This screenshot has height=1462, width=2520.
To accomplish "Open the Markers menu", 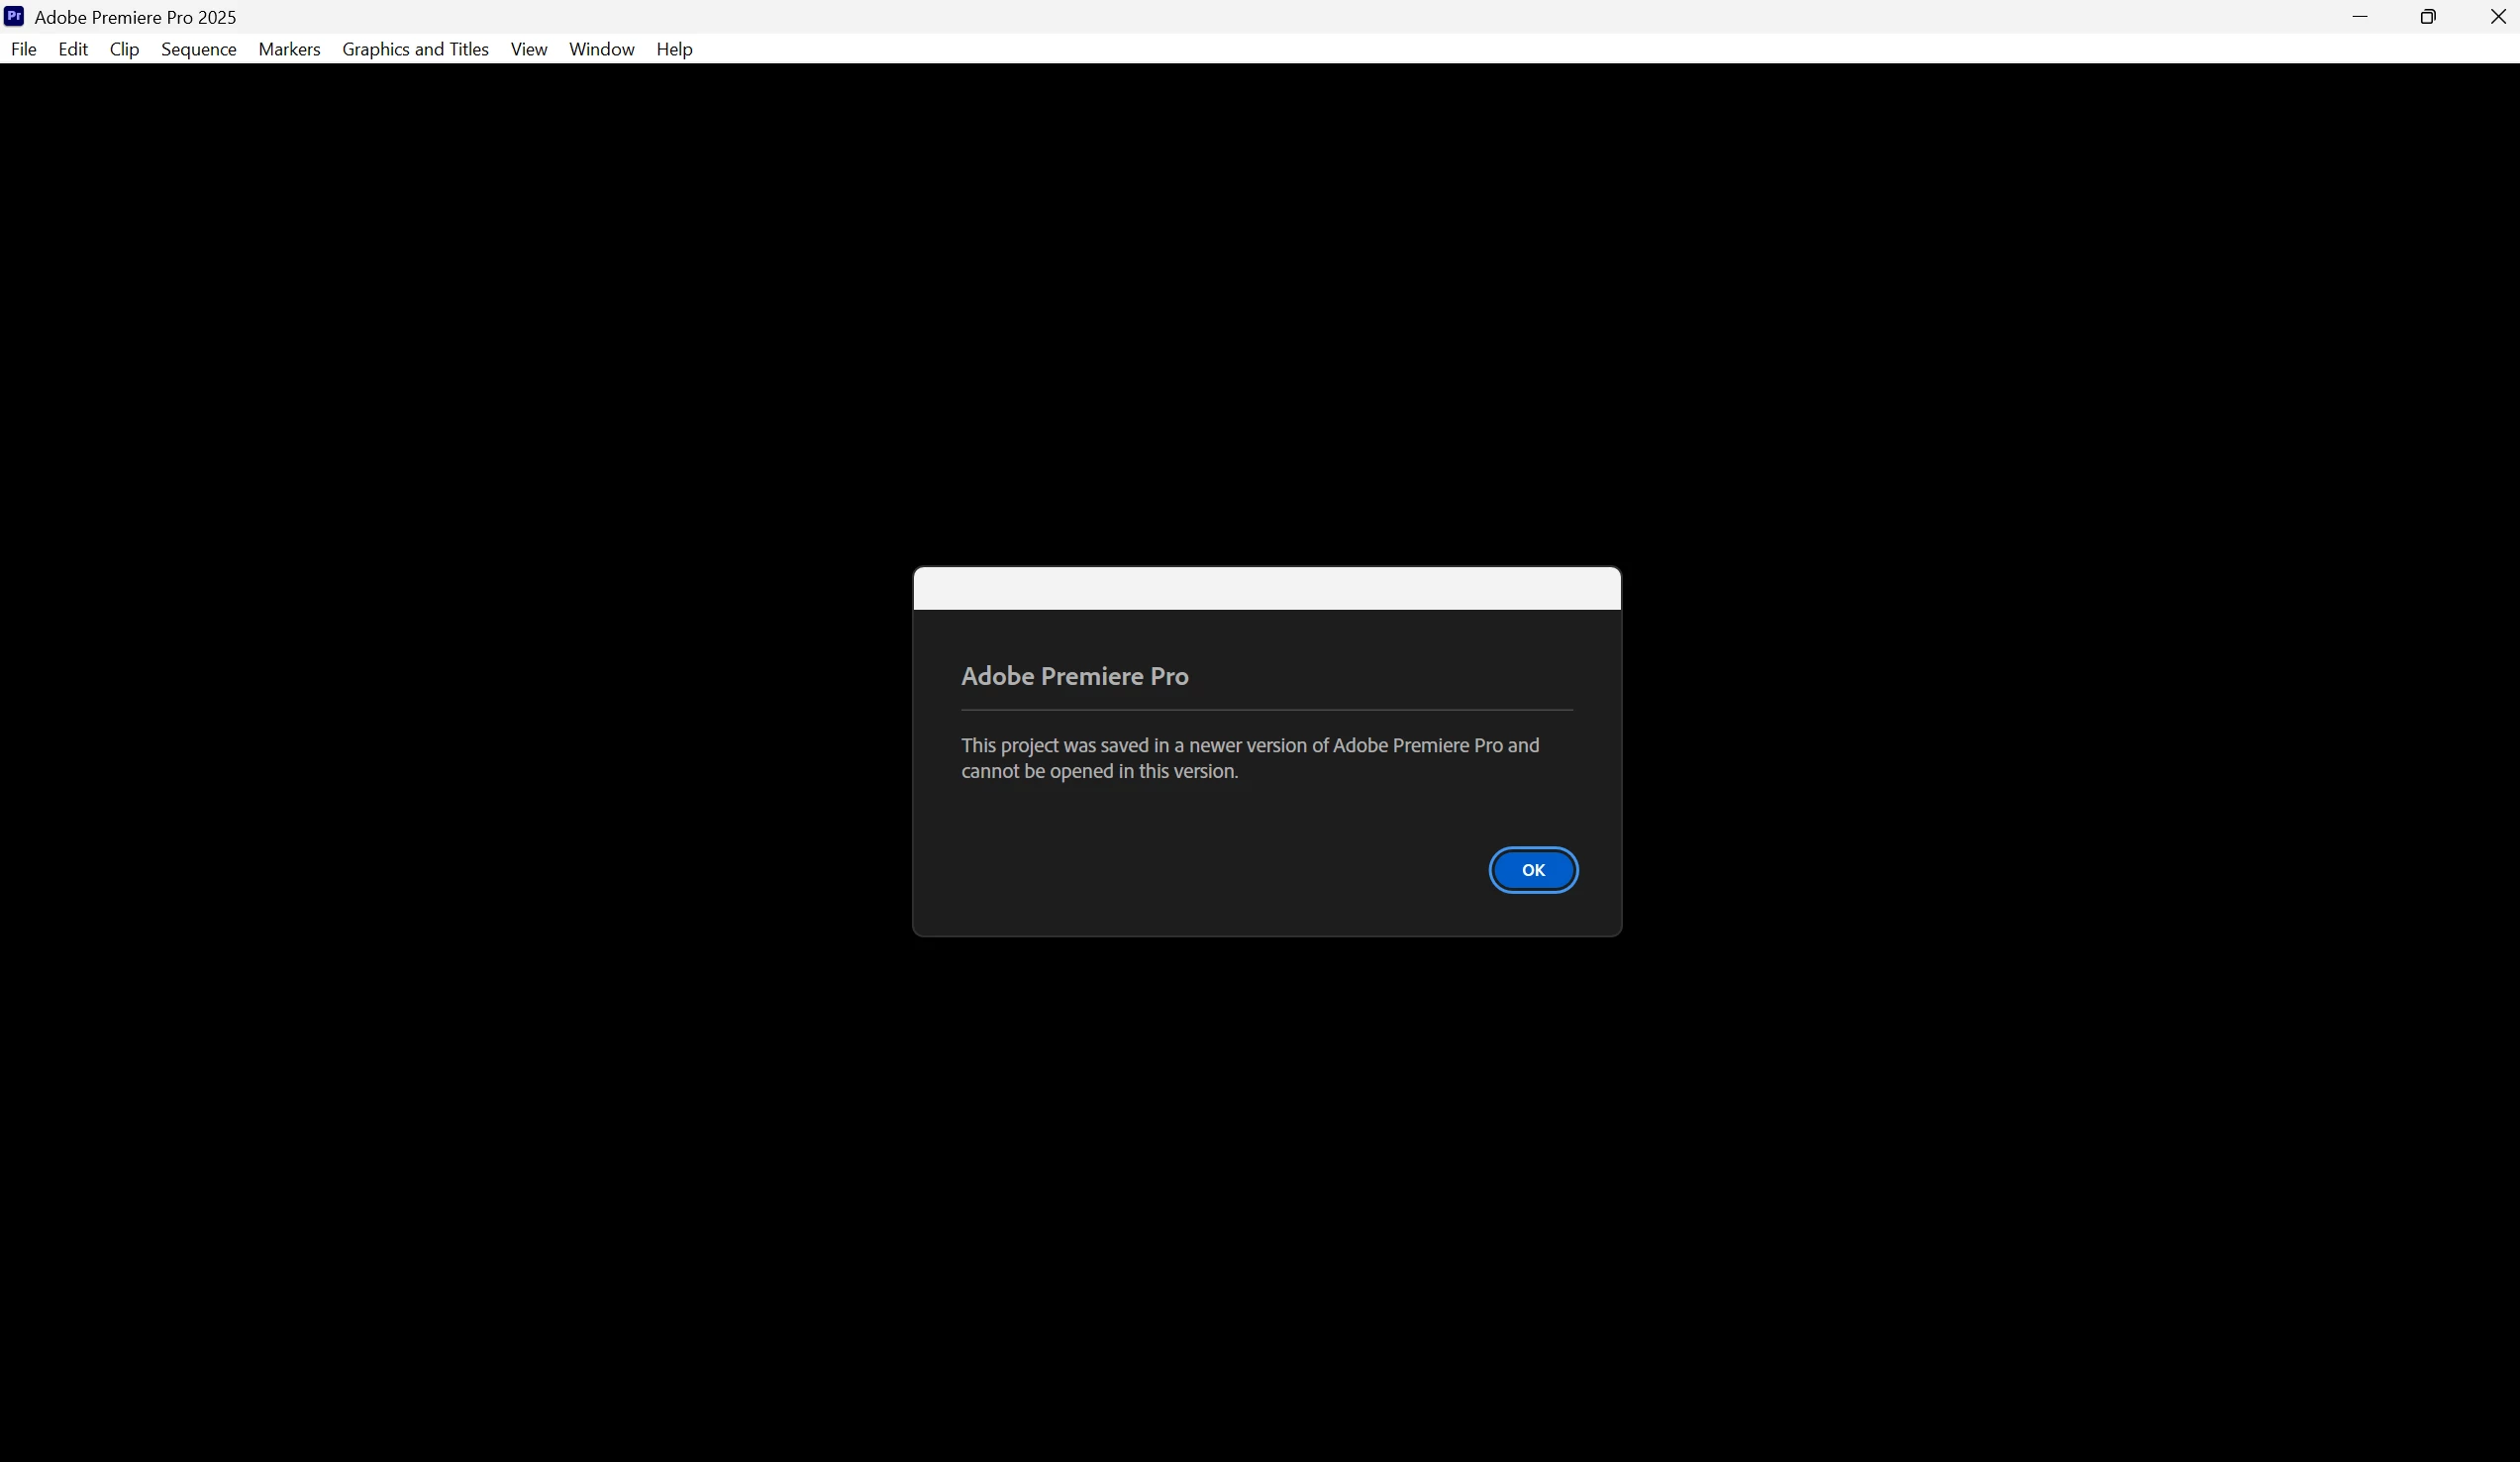I will [x=289, y=49].
